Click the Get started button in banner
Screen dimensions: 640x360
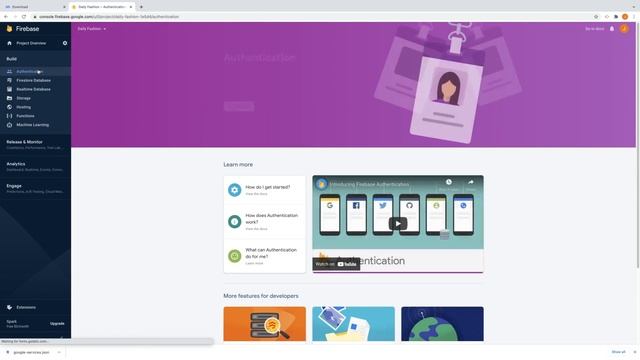[x=239, y=107]
